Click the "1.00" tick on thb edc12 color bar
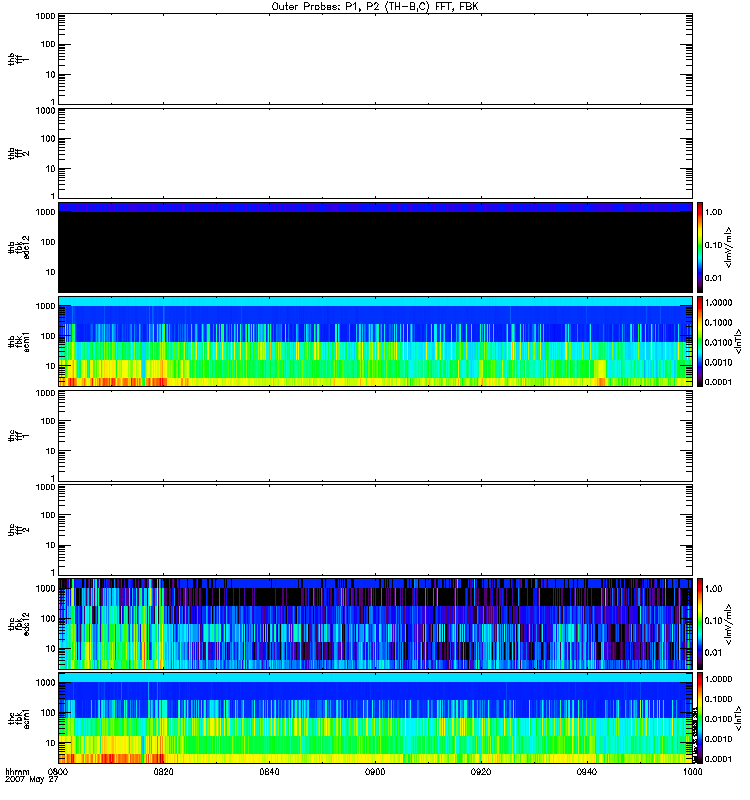The height and width of the screenshot is (800, 750). [x=714, y=212]
